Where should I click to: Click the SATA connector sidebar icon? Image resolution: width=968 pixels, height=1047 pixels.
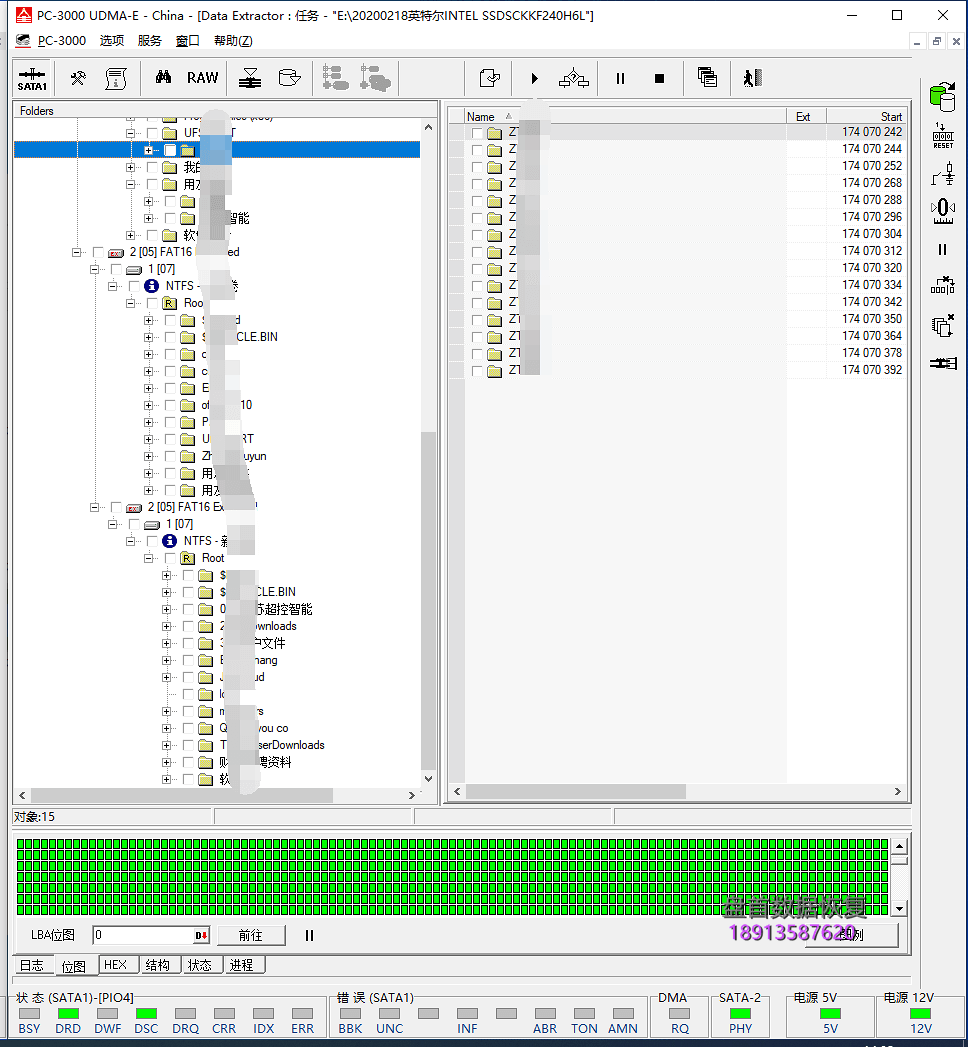tap(943, 363)
